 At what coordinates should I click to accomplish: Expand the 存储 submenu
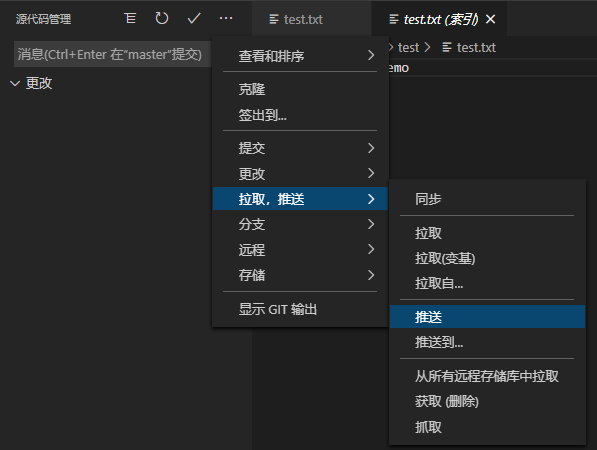tap(300, 275)
